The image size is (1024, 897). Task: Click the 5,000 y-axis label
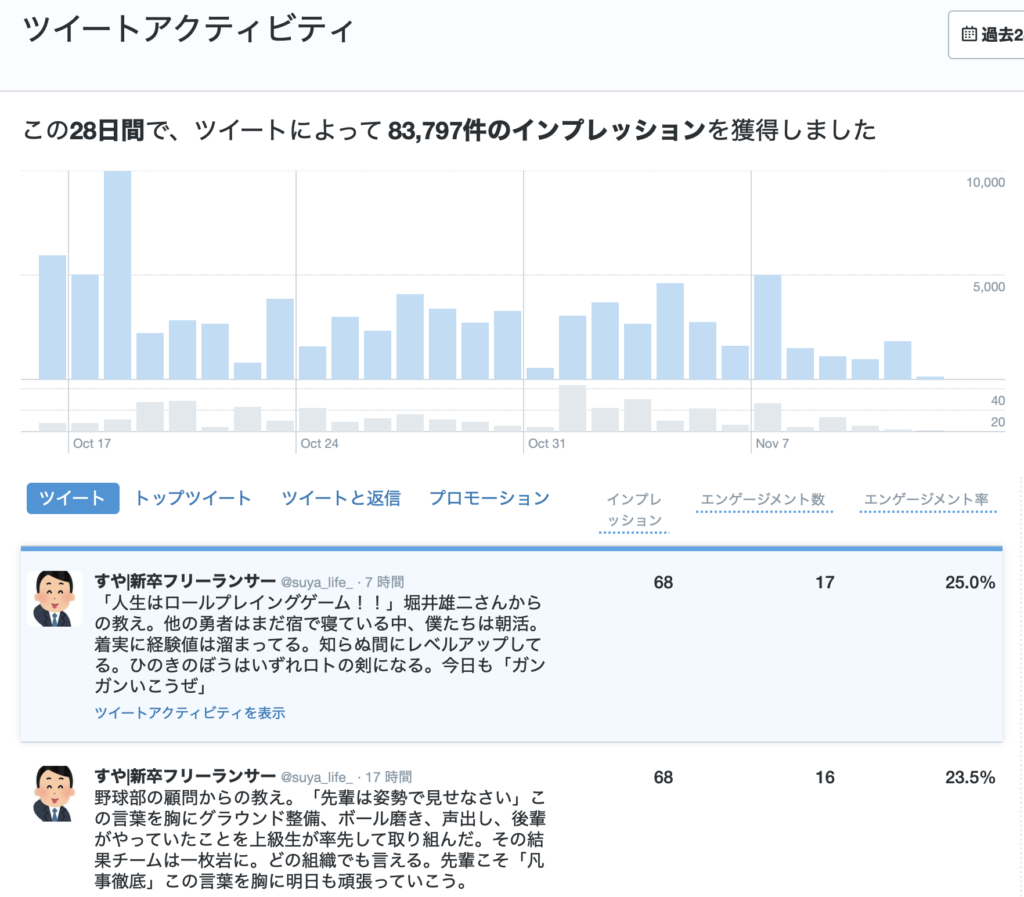989,287
